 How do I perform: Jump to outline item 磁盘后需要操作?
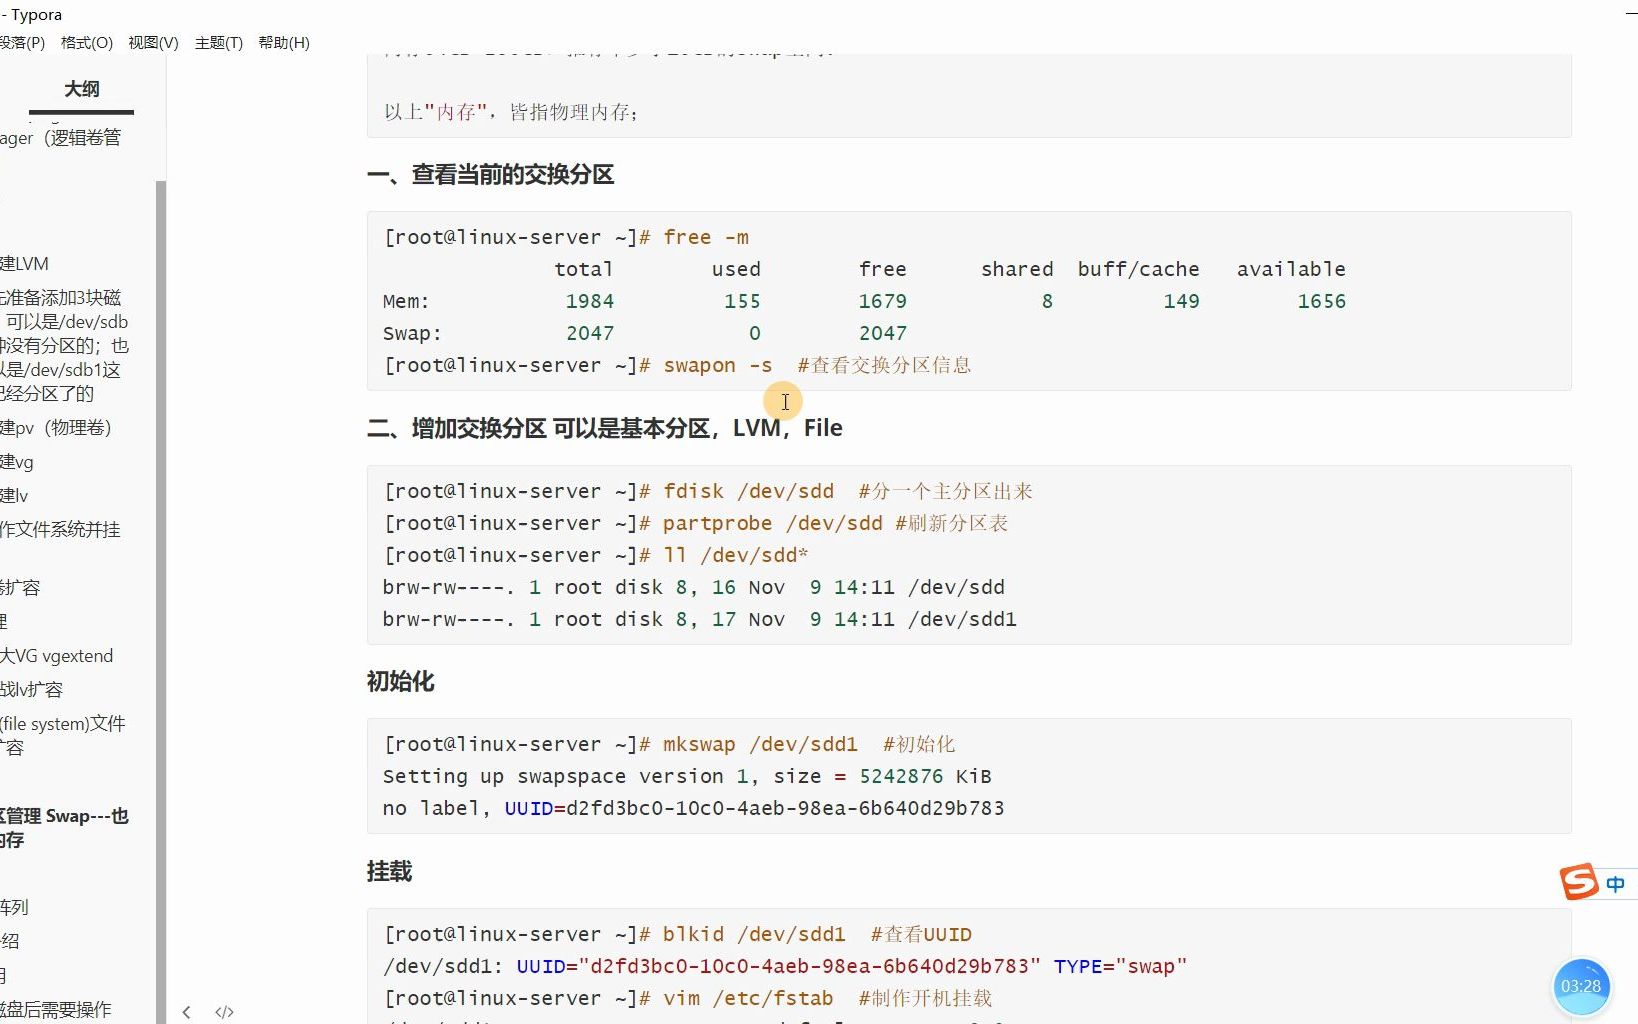pos(56,1009)
